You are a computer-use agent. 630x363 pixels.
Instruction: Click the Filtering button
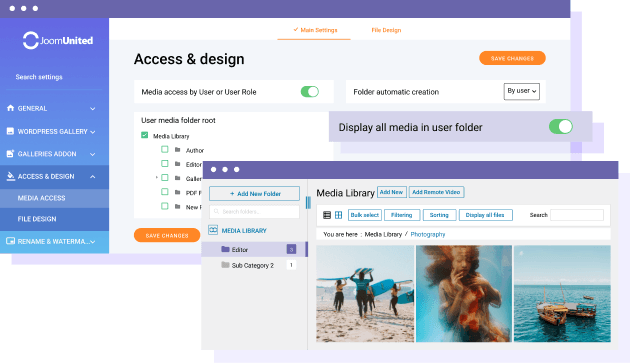(x=402, y=215)
